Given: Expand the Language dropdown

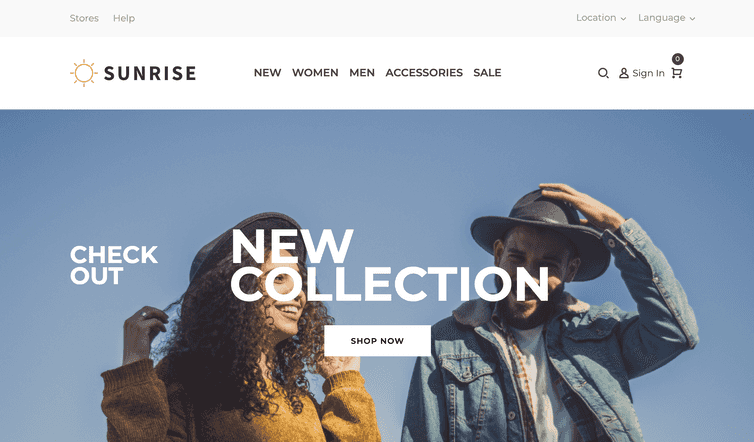Looking at the screenshot, I should 666,18.
